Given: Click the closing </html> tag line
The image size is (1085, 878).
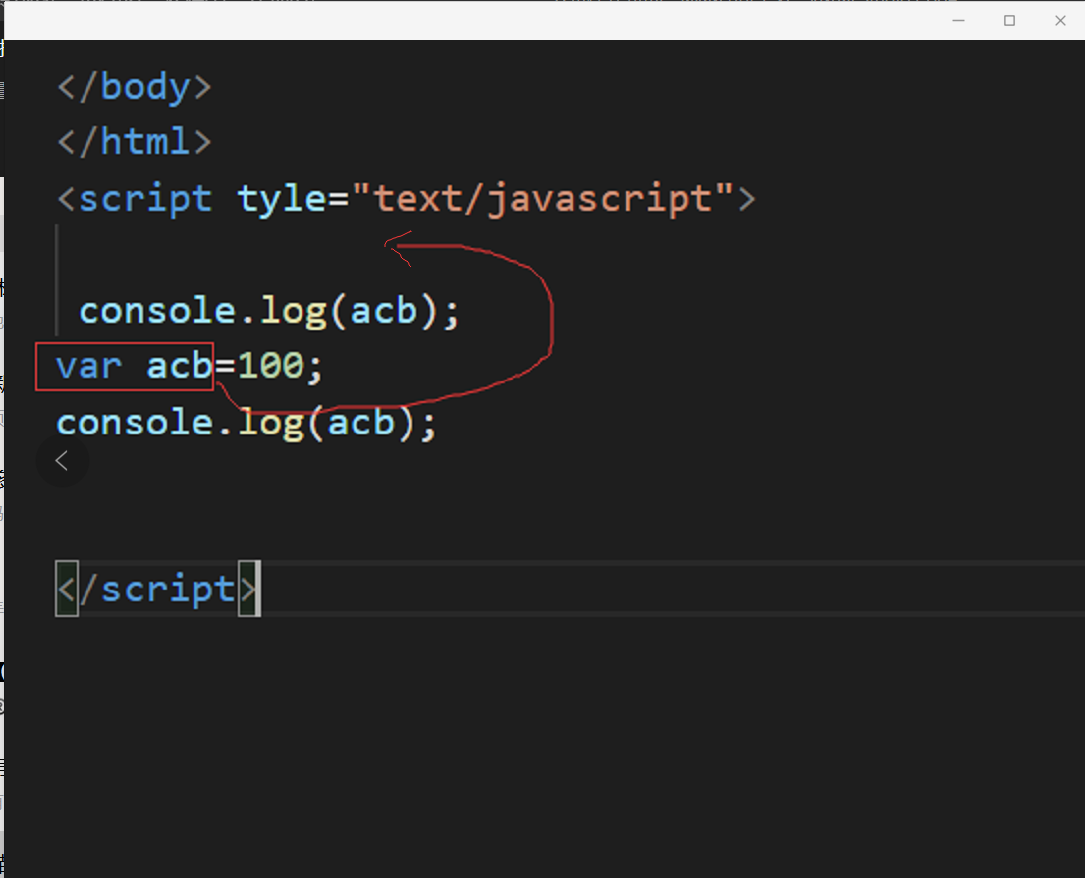Looking at the screenshot, I should tap(134, 142).
